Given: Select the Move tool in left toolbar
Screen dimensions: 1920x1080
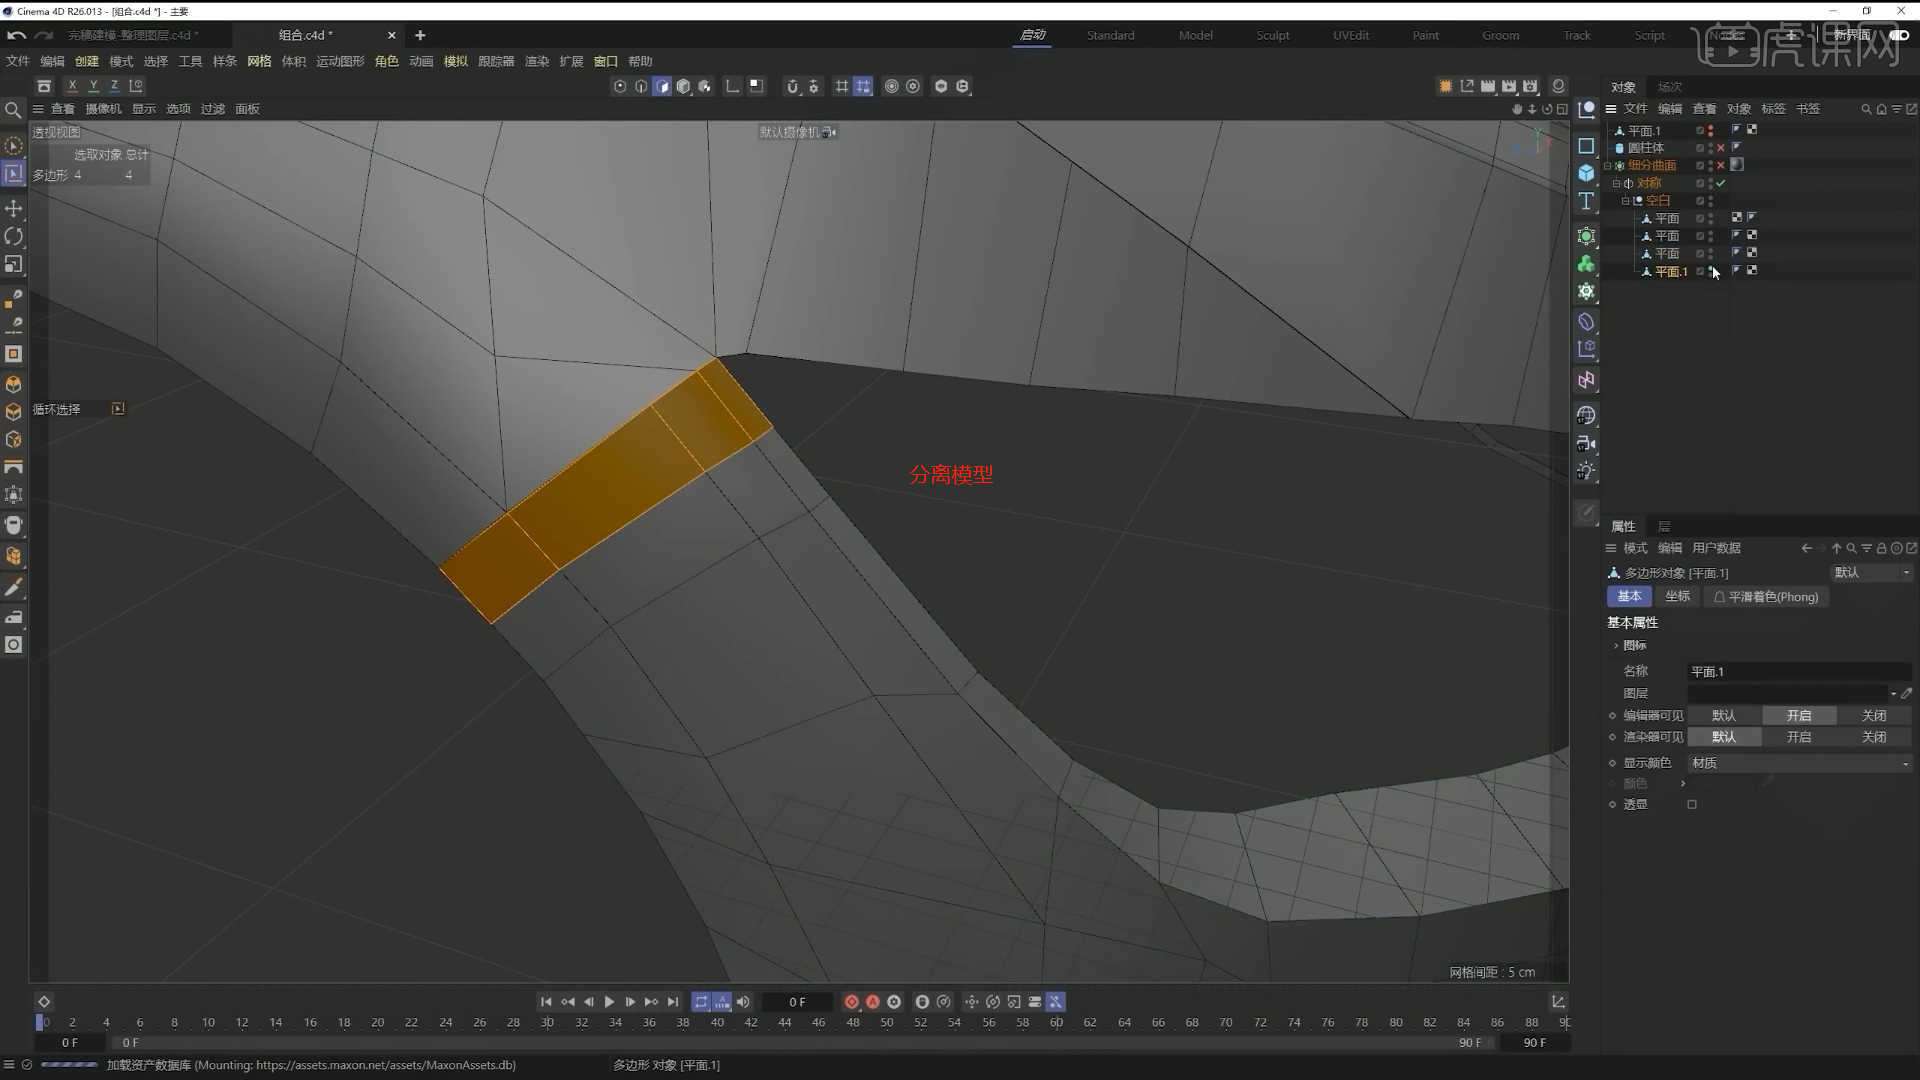Looking at the screenshot, I should (14, 208).
